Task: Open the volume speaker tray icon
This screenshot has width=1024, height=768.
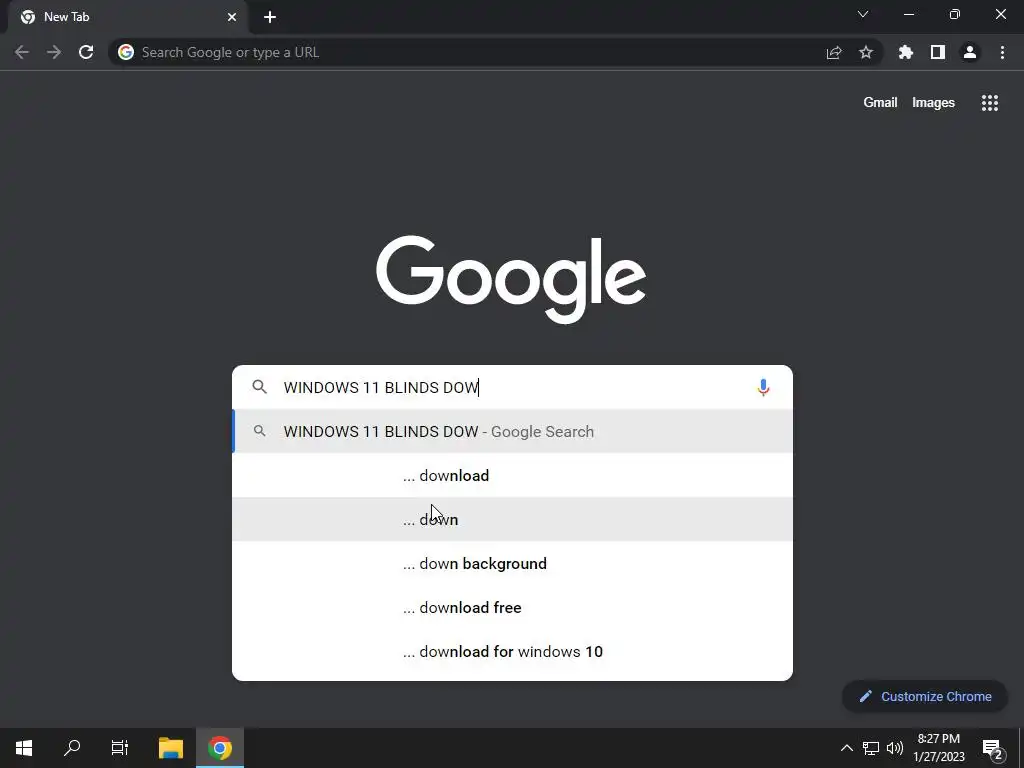Action: [895, 748]
